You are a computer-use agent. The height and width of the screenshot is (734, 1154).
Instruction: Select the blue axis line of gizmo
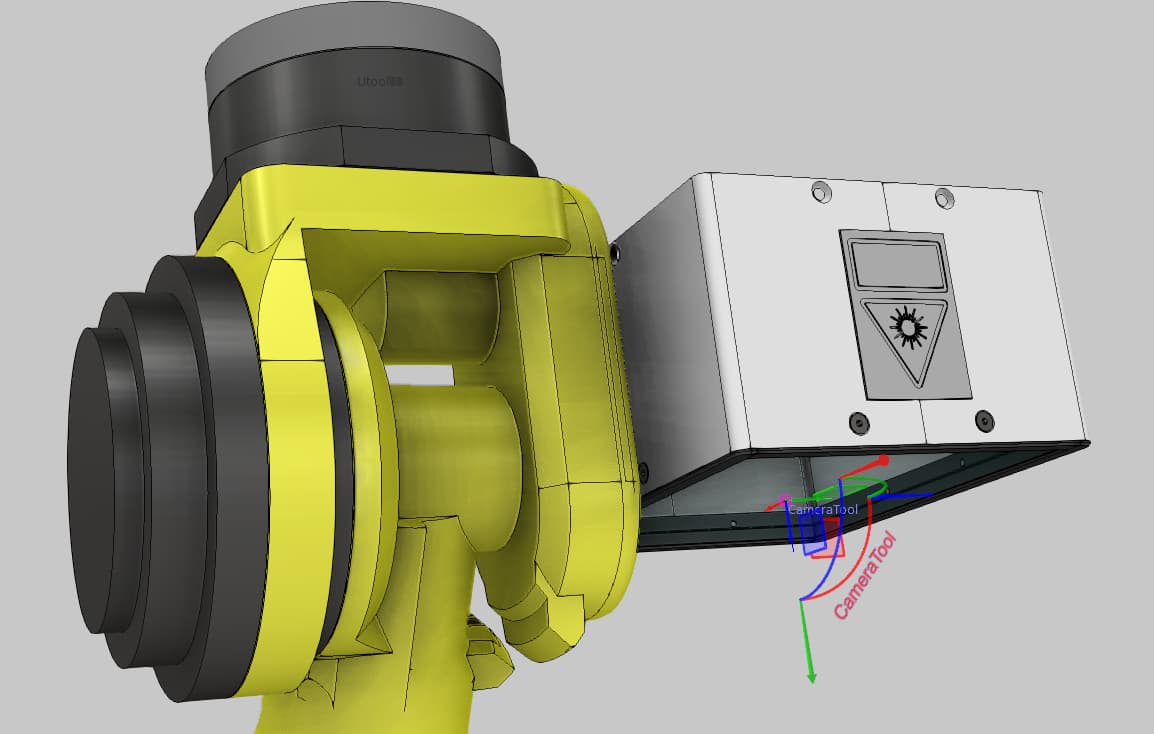click(x=903, y=495)
